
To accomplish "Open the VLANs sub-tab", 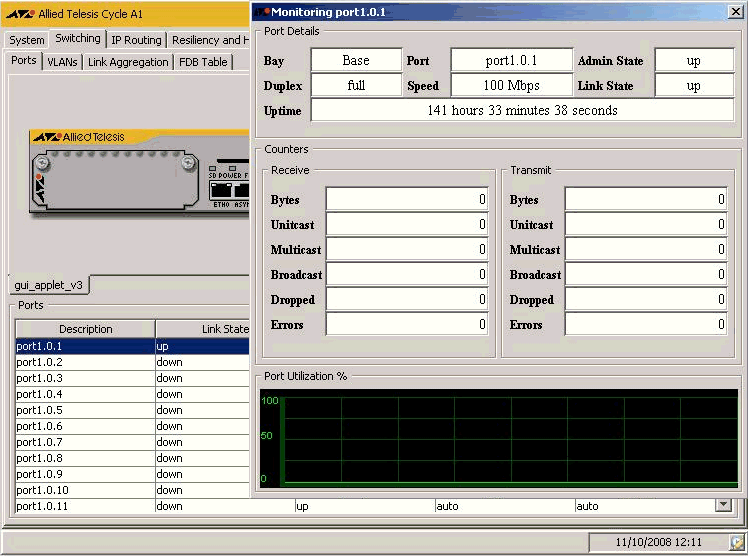I will click(x=62, y=62).
